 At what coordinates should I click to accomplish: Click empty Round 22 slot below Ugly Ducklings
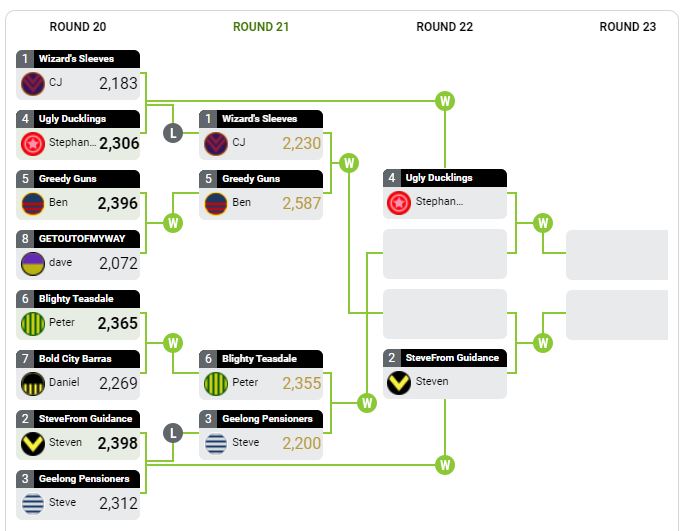pyautogui.click(x=445, y=253)
